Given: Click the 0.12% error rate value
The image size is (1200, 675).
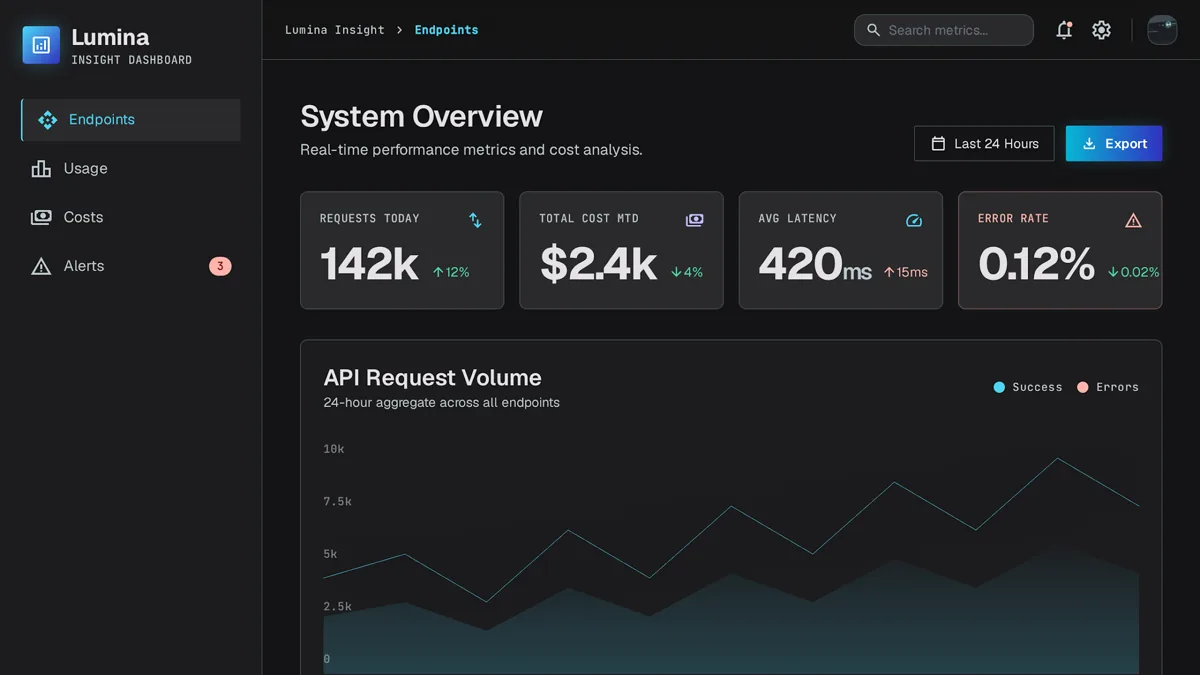Looking at the screenshot, I should (1037, 265).
